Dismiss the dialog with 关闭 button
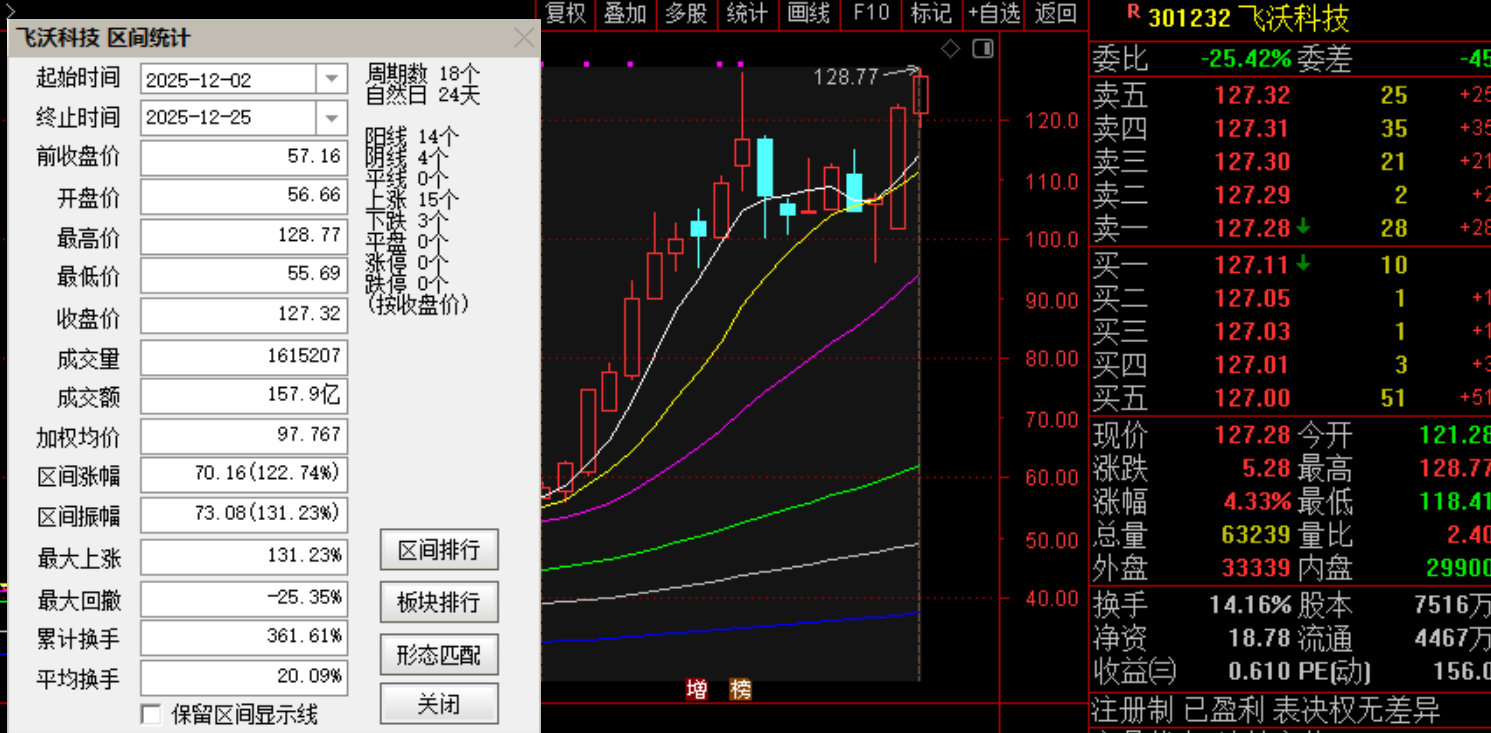 tap(439, 705)
